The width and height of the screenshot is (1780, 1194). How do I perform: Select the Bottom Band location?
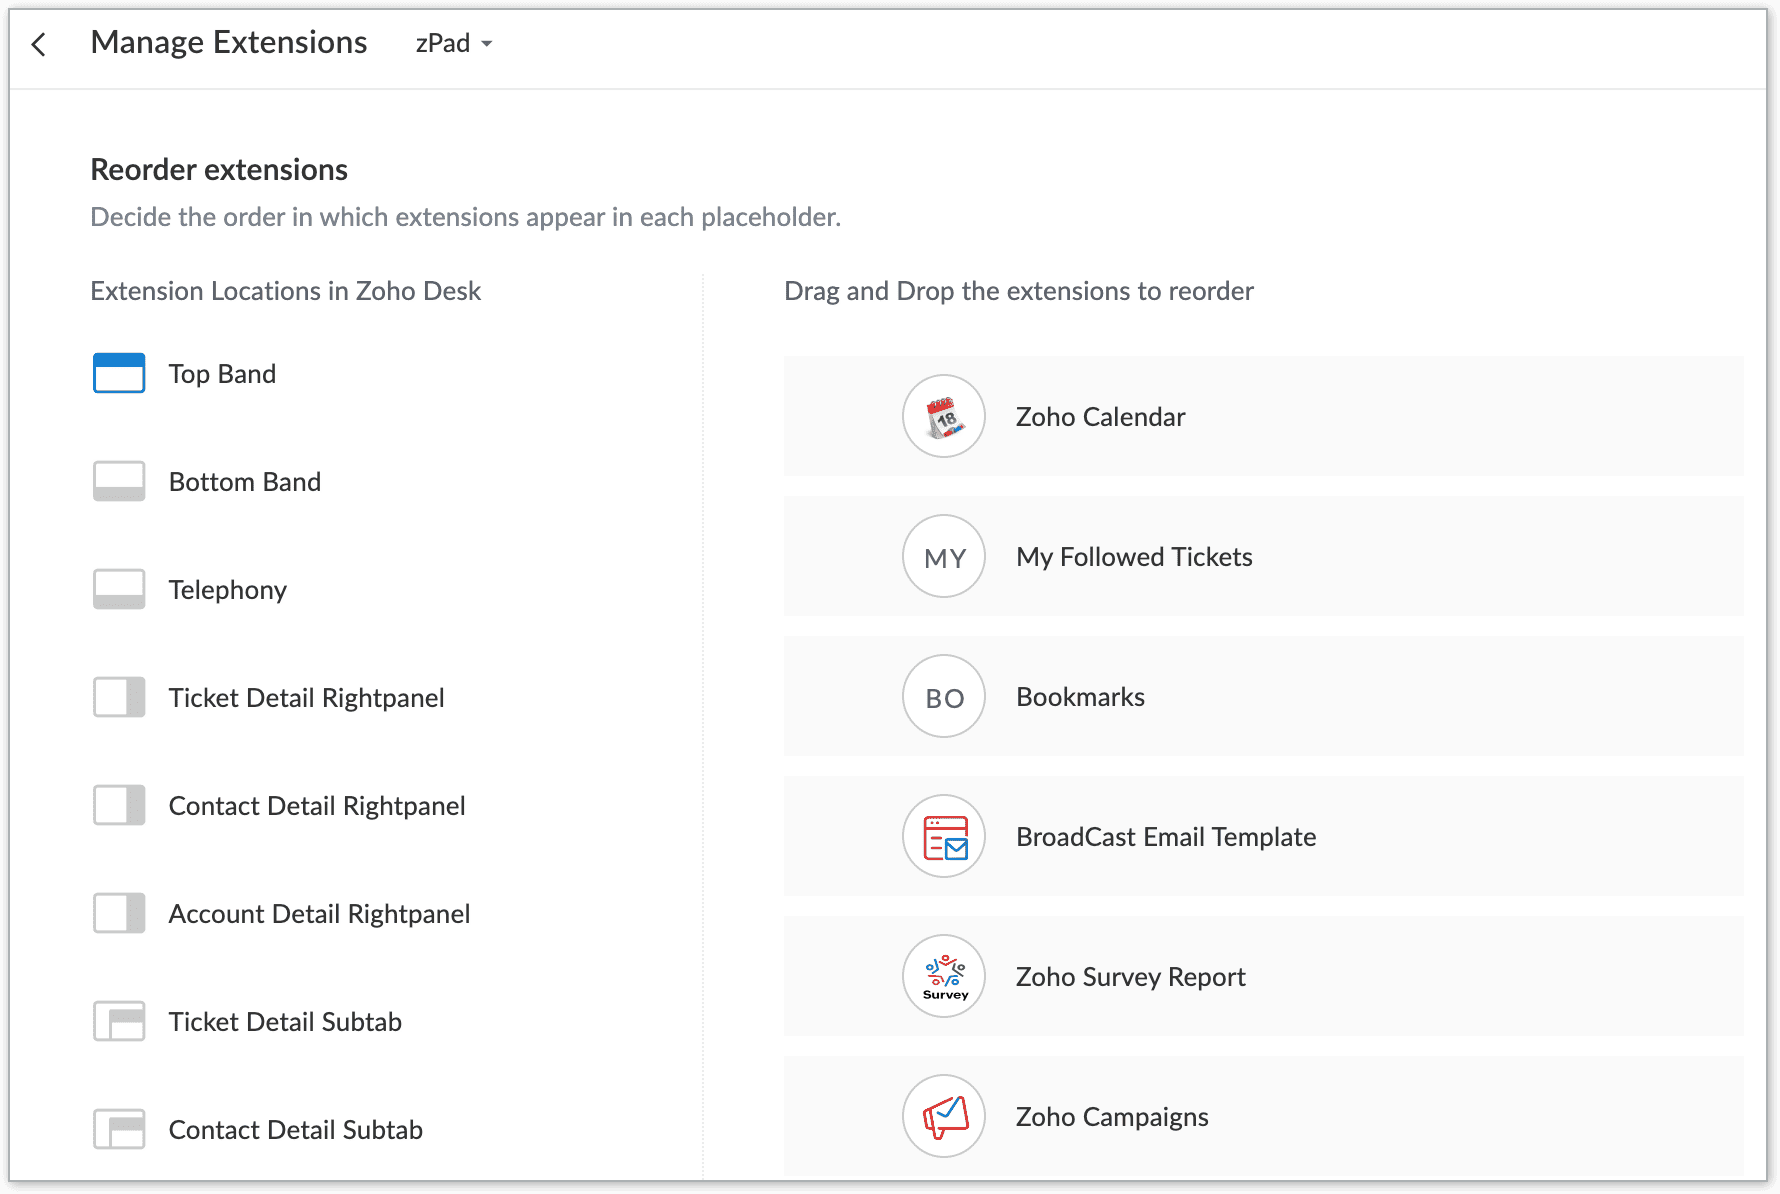(x=244, y=482)
